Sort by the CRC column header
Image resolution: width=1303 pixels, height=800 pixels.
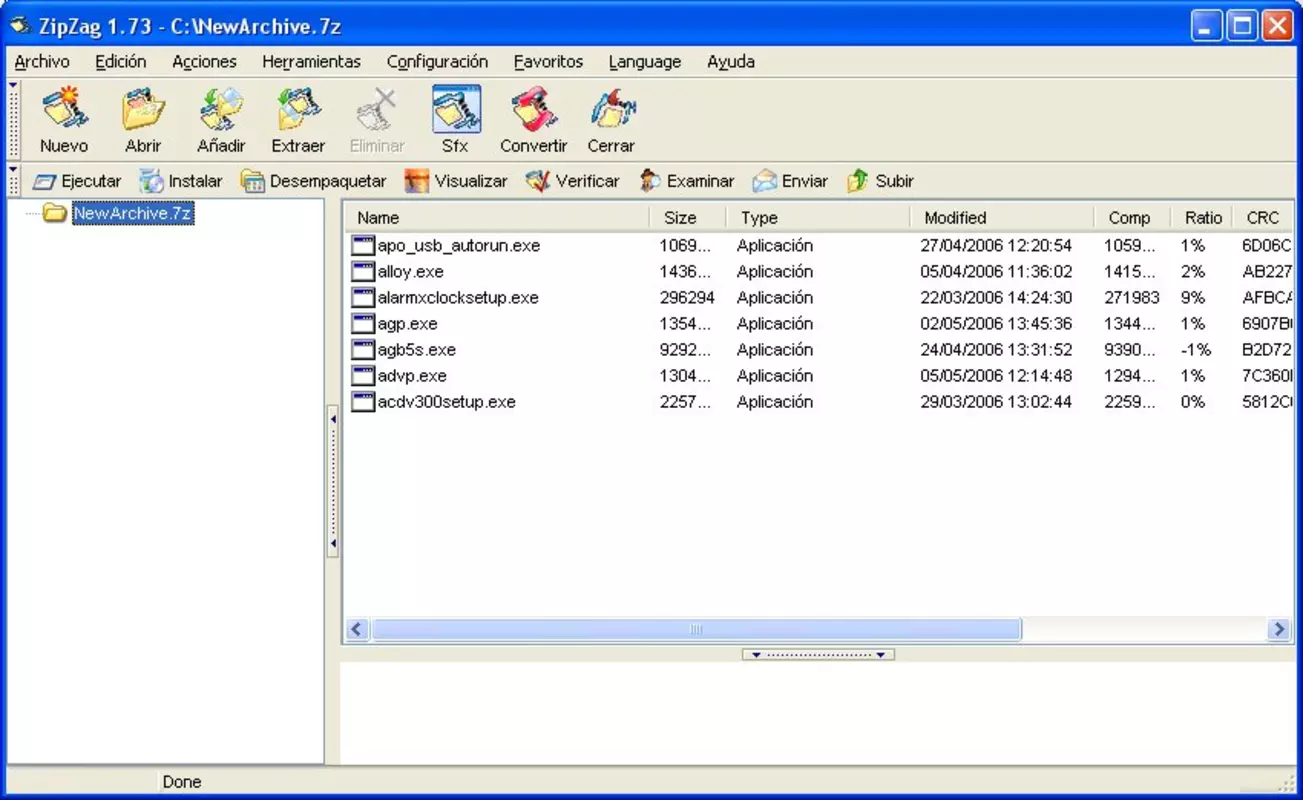[x=1264, y=217]
